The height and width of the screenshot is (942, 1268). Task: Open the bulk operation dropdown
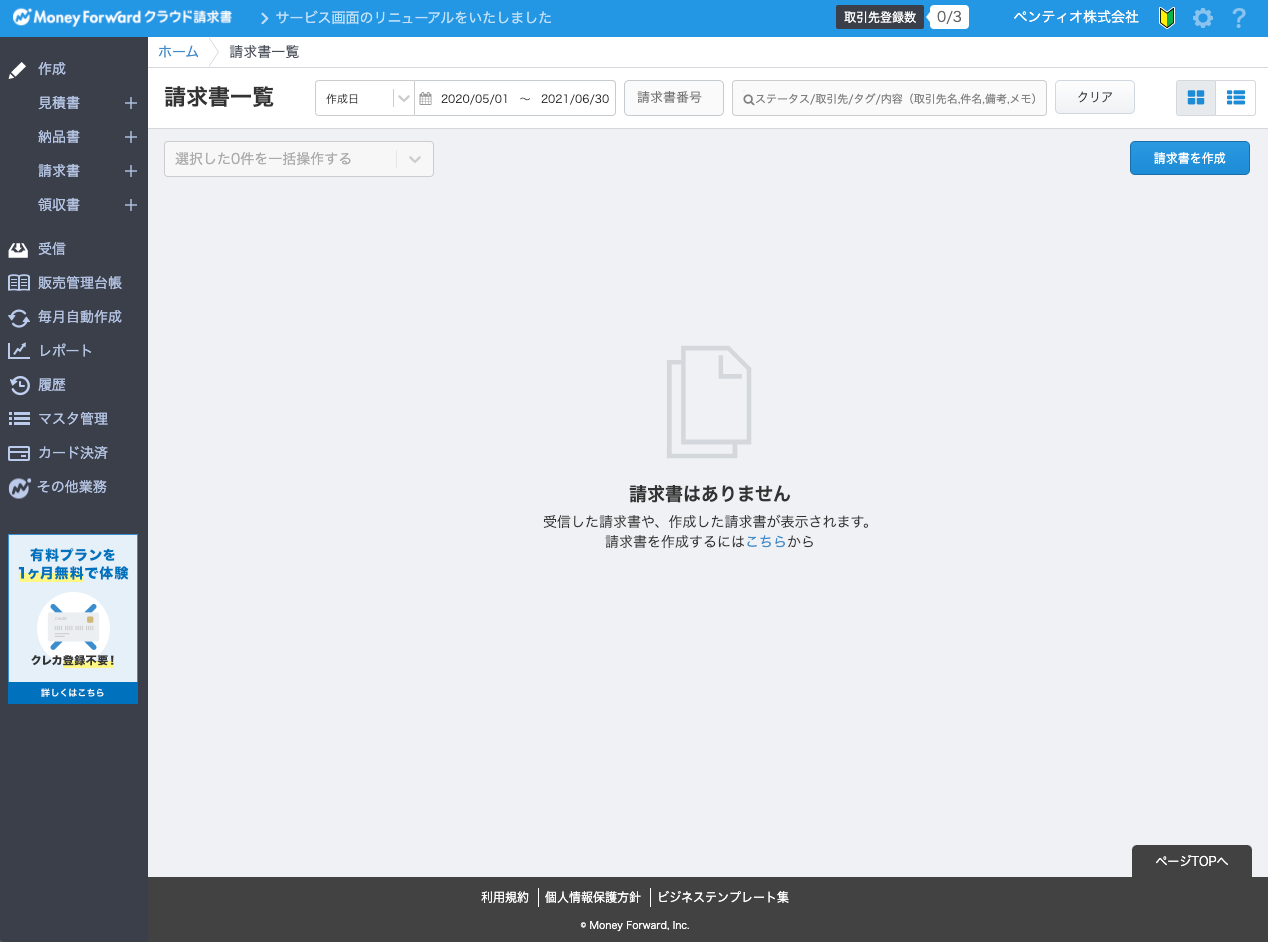click(299, 159)
